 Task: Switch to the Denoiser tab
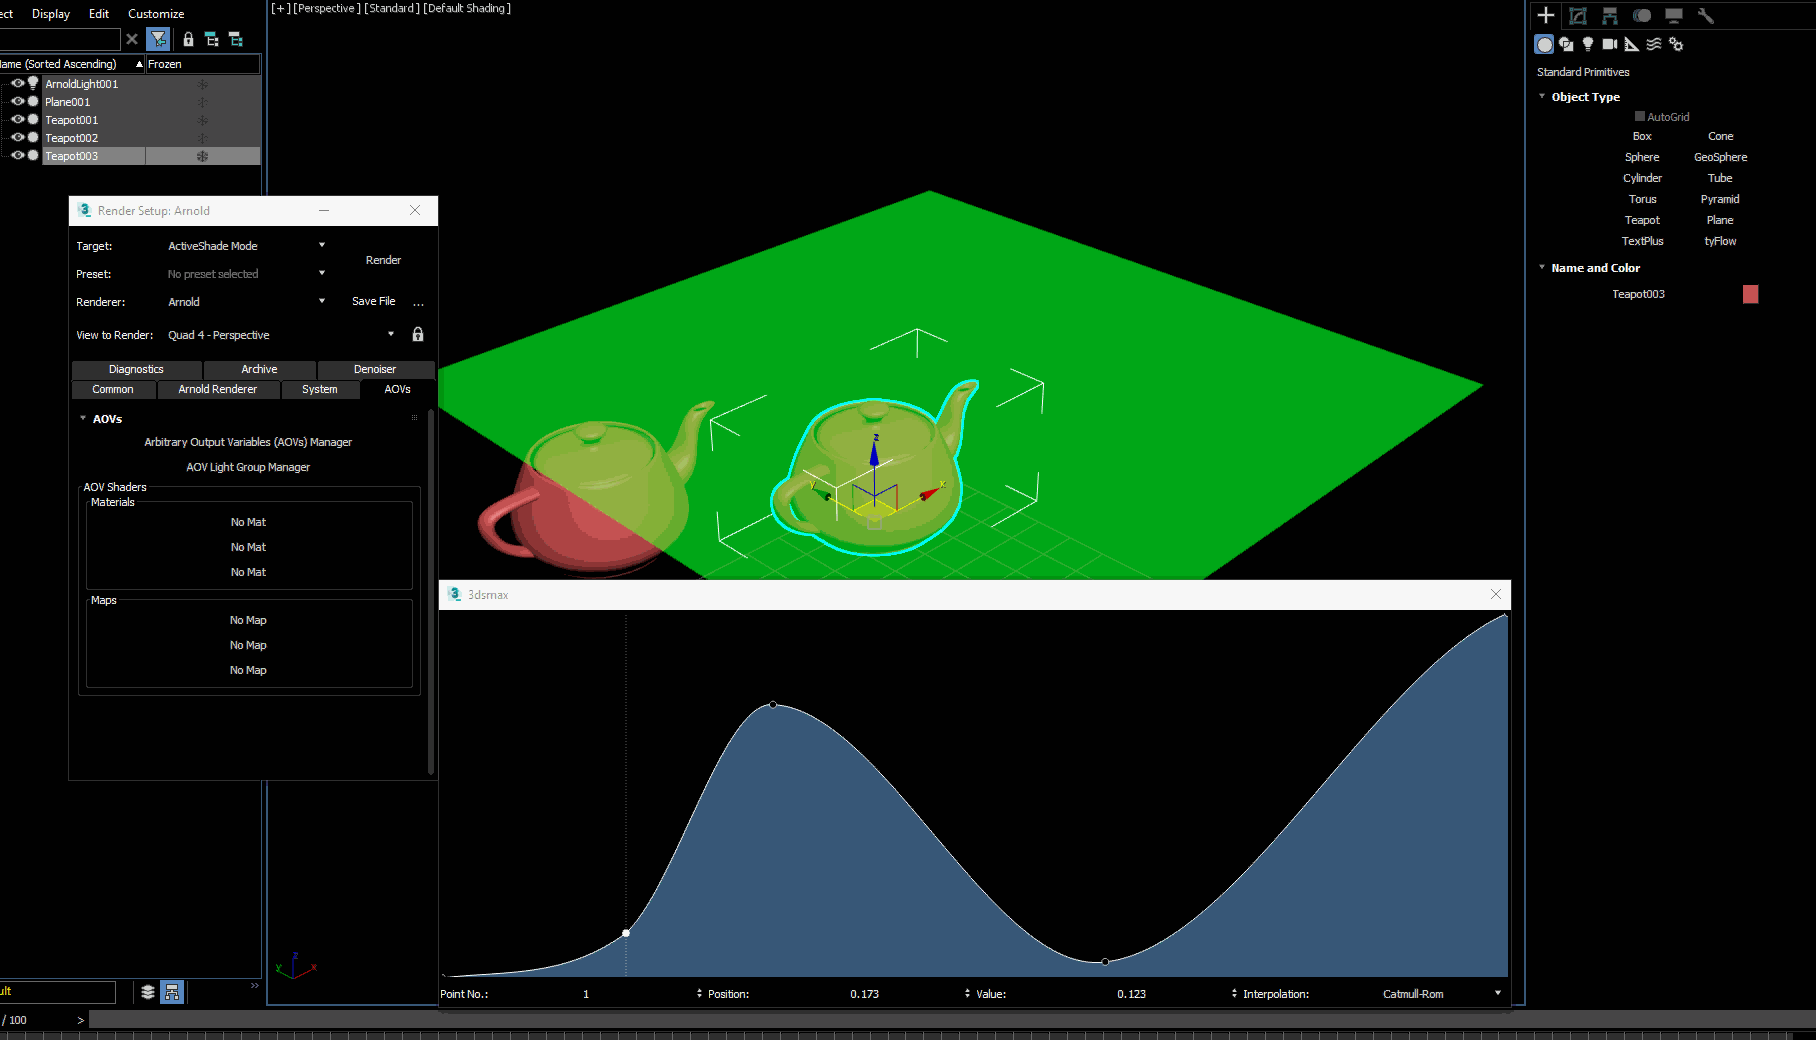click(375, 369)
